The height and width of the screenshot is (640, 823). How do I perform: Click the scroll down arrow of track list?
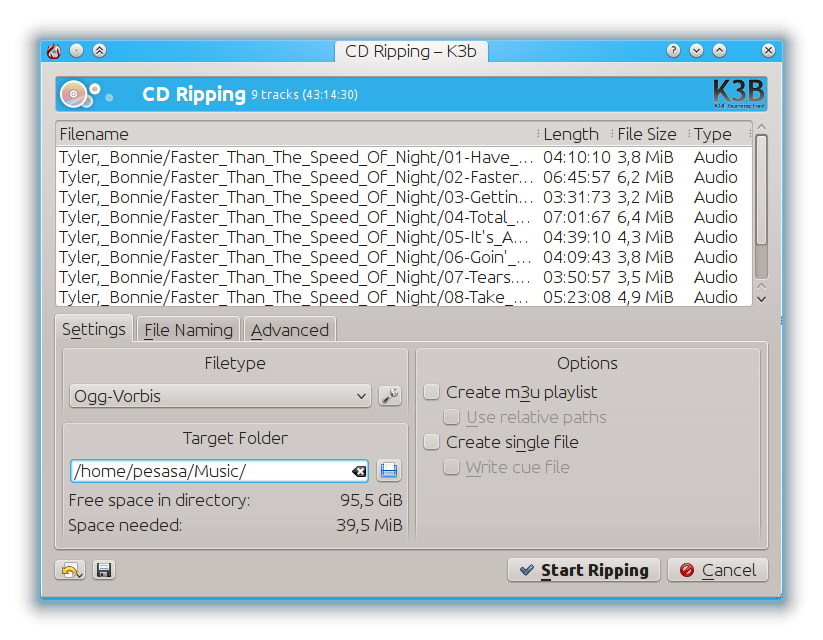(762, 299)
